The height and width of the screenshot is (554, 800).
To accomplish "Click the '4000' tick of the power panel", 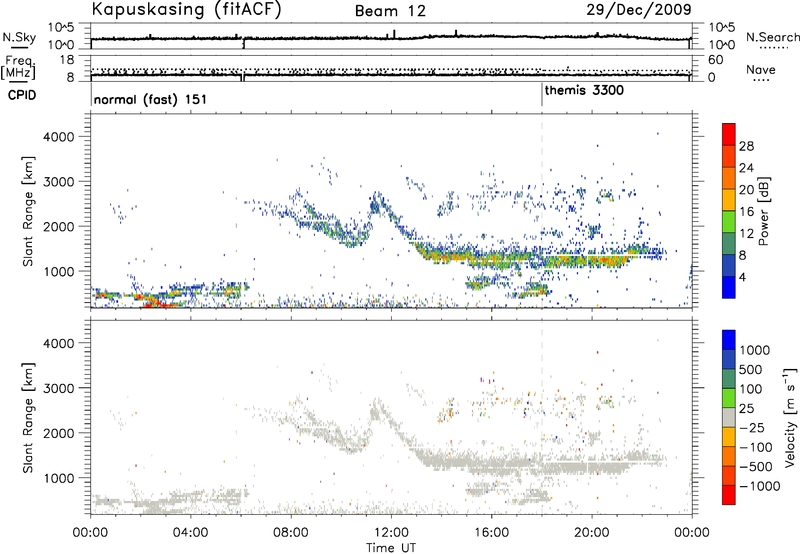I will [60, 137].
